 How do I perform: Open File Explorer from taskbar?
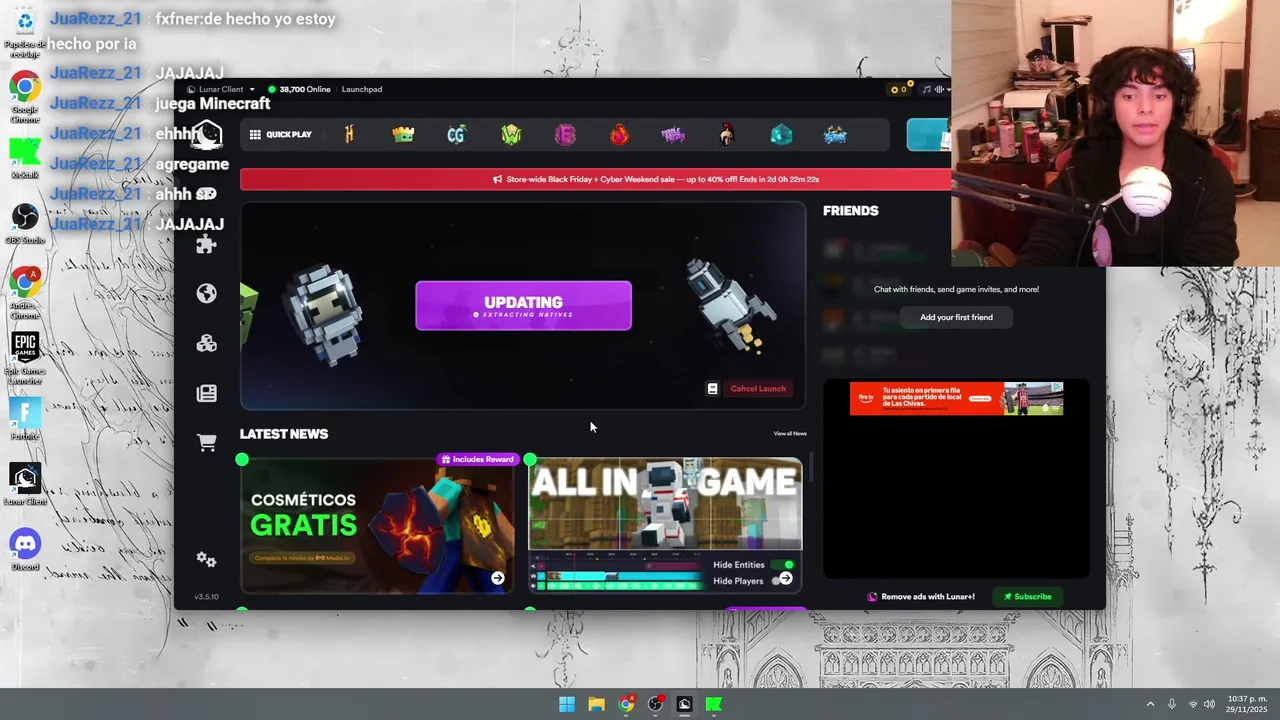click(x=596, y=704)
